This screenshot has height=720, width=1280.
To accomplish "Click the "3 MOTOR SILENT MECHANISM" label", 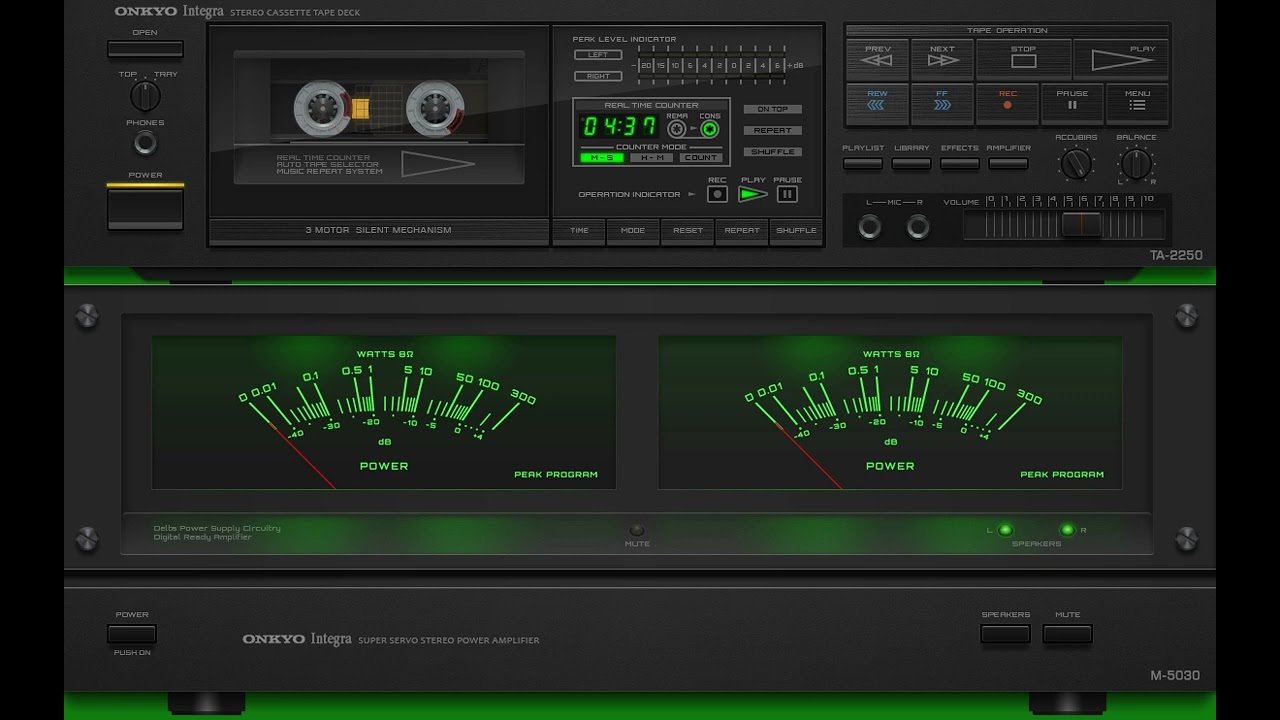I will pyautogui.click(x=378, y=230).
